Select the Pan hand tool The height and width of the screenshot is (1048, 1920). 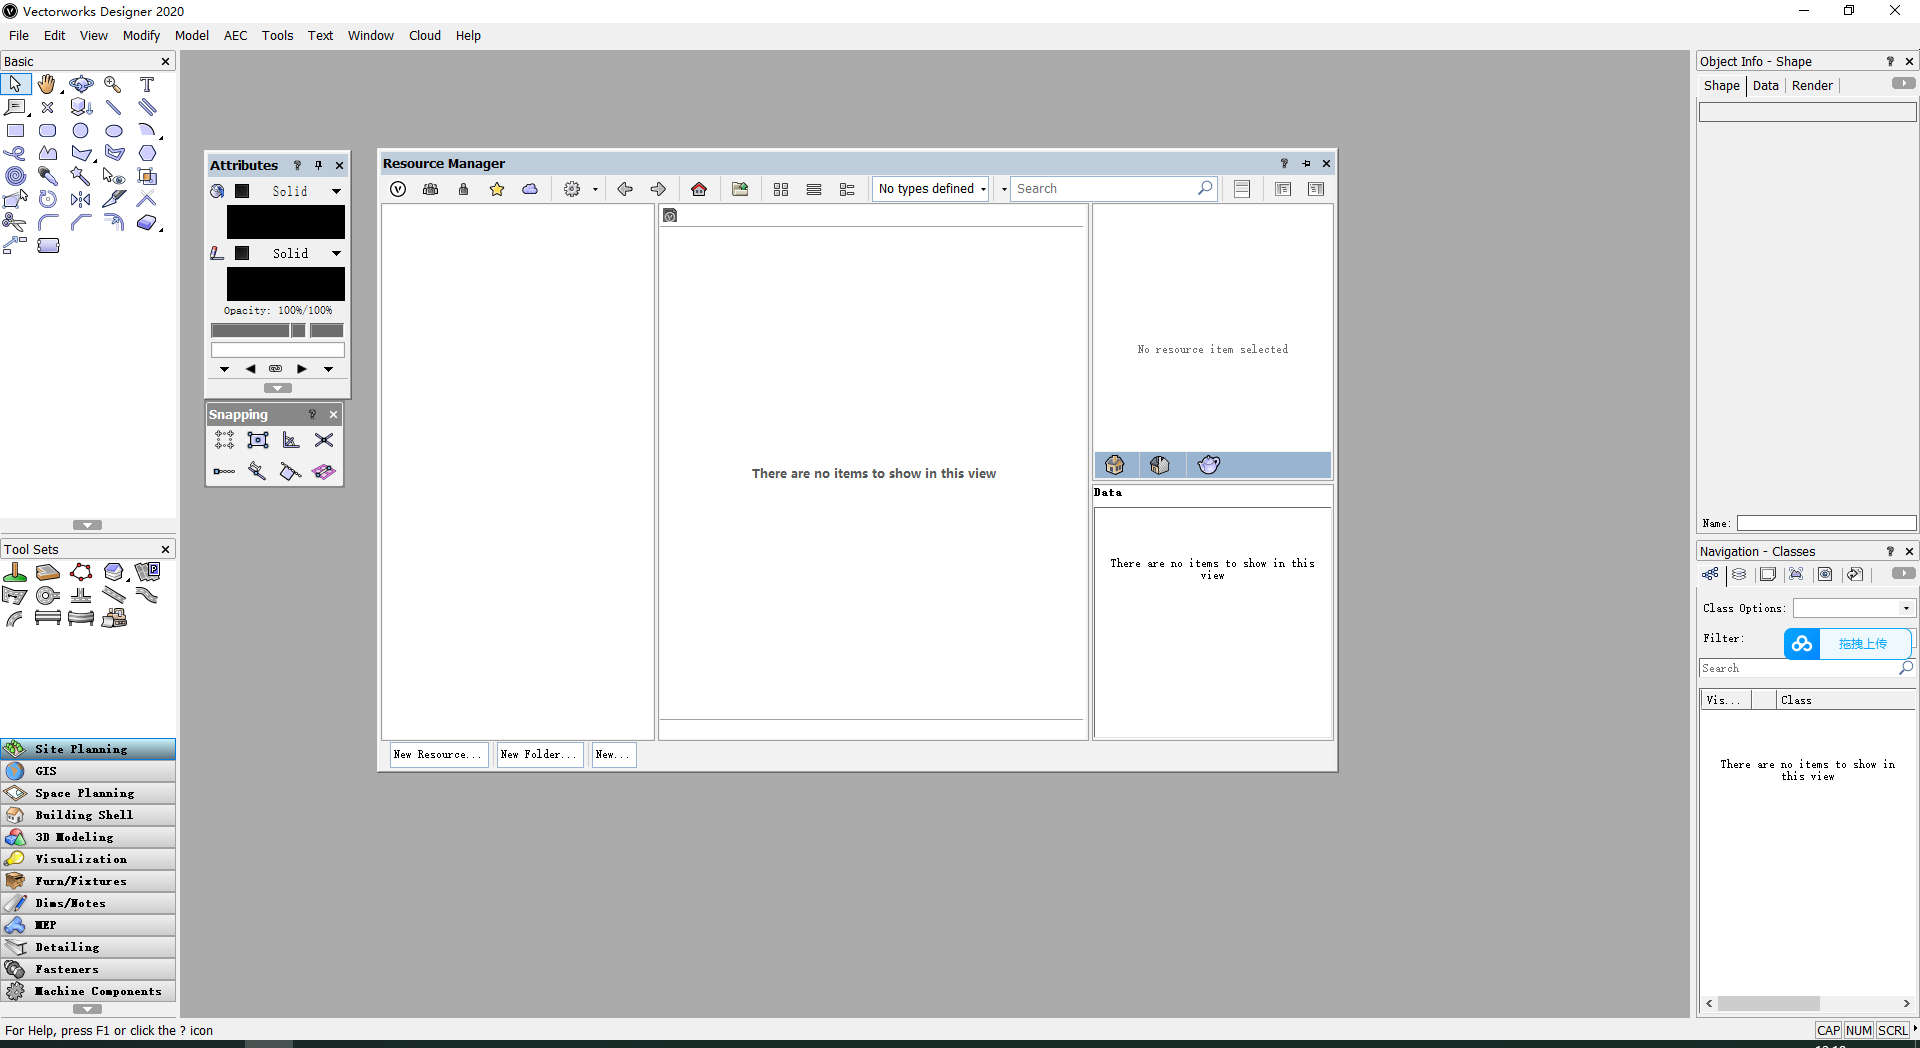47,85
